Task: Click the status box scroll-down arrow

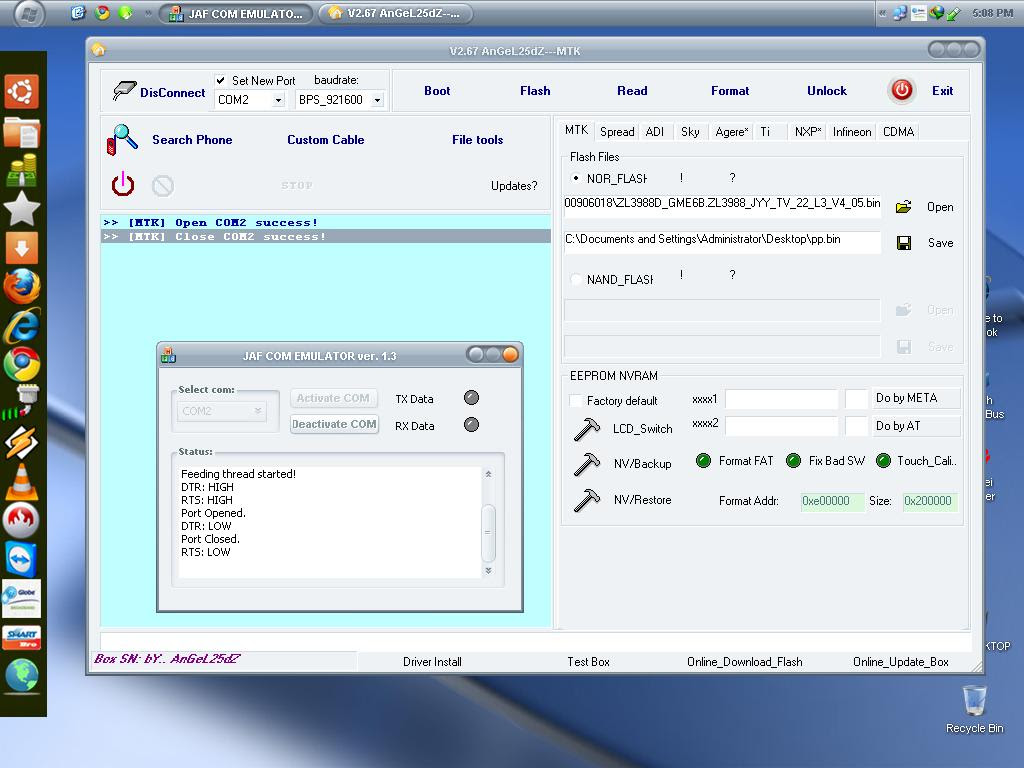Action: coord(488,570)
